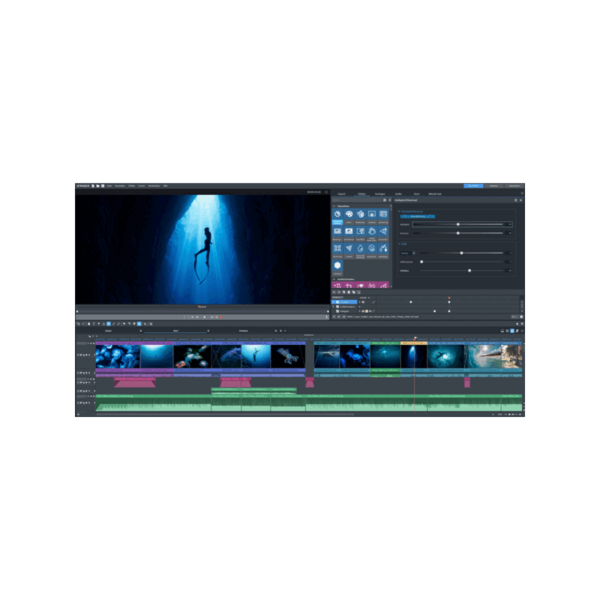Click the first pink animation effect tile
The height and width of the screenshot is (600, 600).
click(337, 285)
